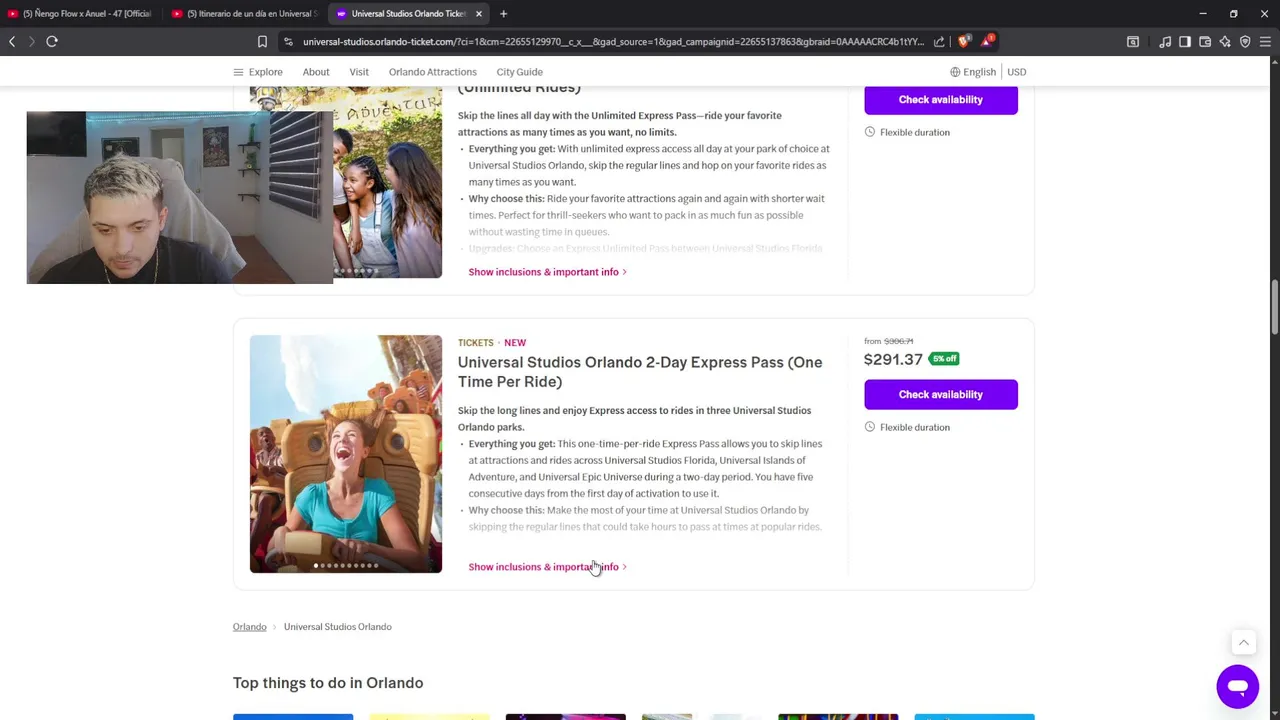Open the Leo AI sparkle icon
Screen dimensions: 1280x720
tap(1225, 42)
